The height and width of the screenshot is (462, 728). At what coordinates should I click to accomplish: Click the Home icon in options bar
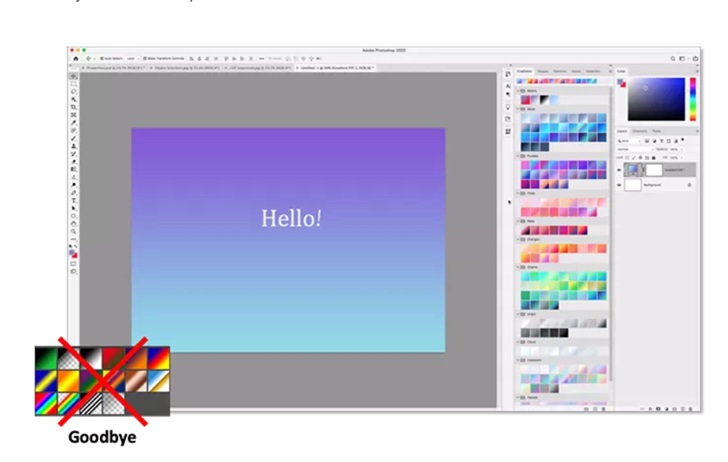pyautogui.click(x=76, y=59)
